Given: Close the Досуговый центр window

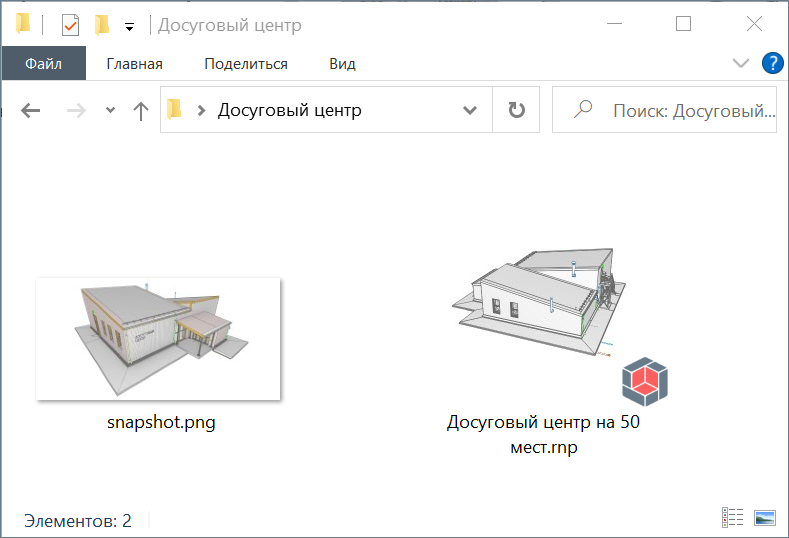Looking at the screenshot, I should 754,24.
